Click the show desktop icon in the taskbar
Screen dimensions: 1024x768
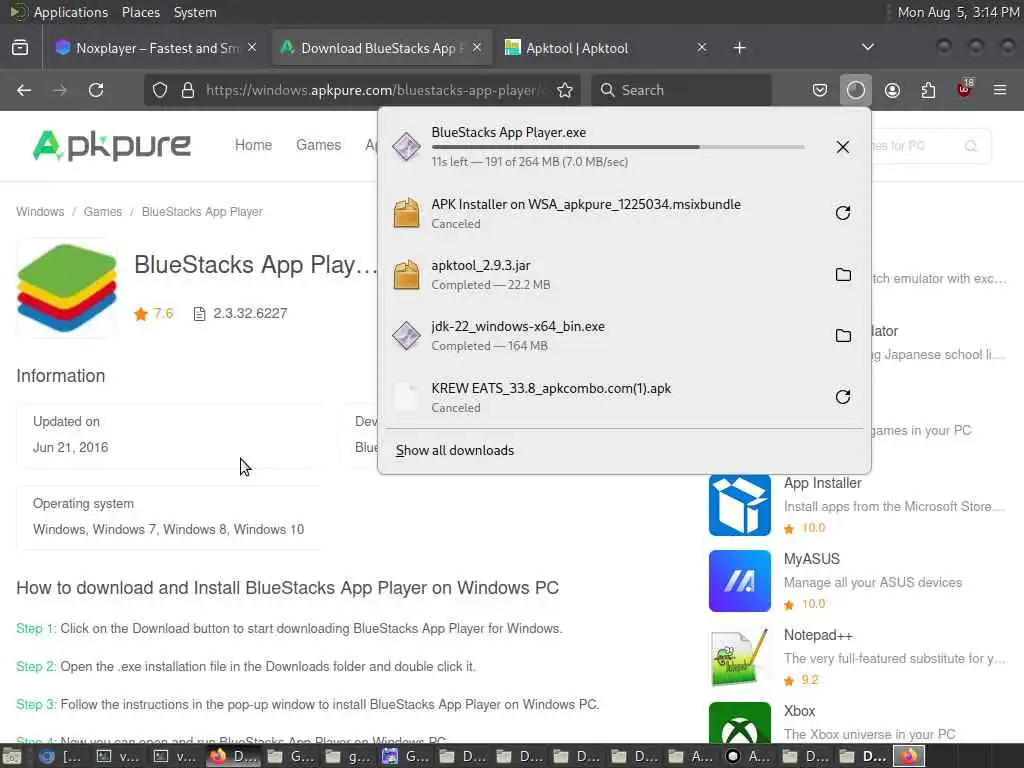(x=12, y=756)
